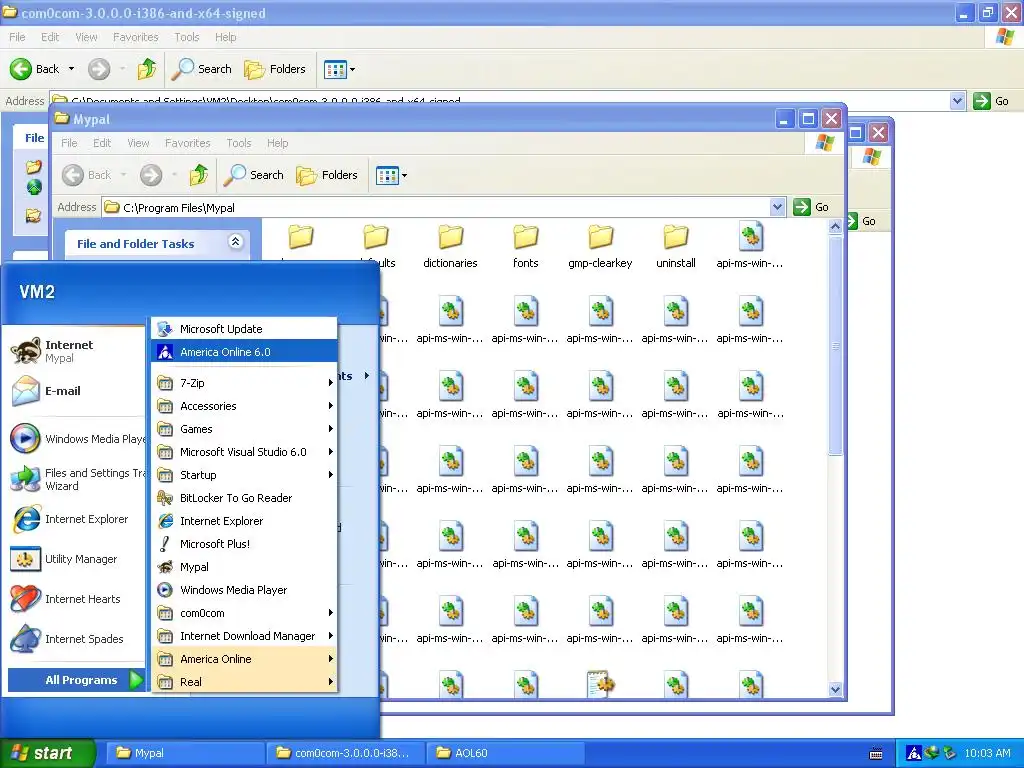This screenshot has width=1024, height=768.
Task: Click Up folder icon in Mypal window
Action: click(199, 175)
